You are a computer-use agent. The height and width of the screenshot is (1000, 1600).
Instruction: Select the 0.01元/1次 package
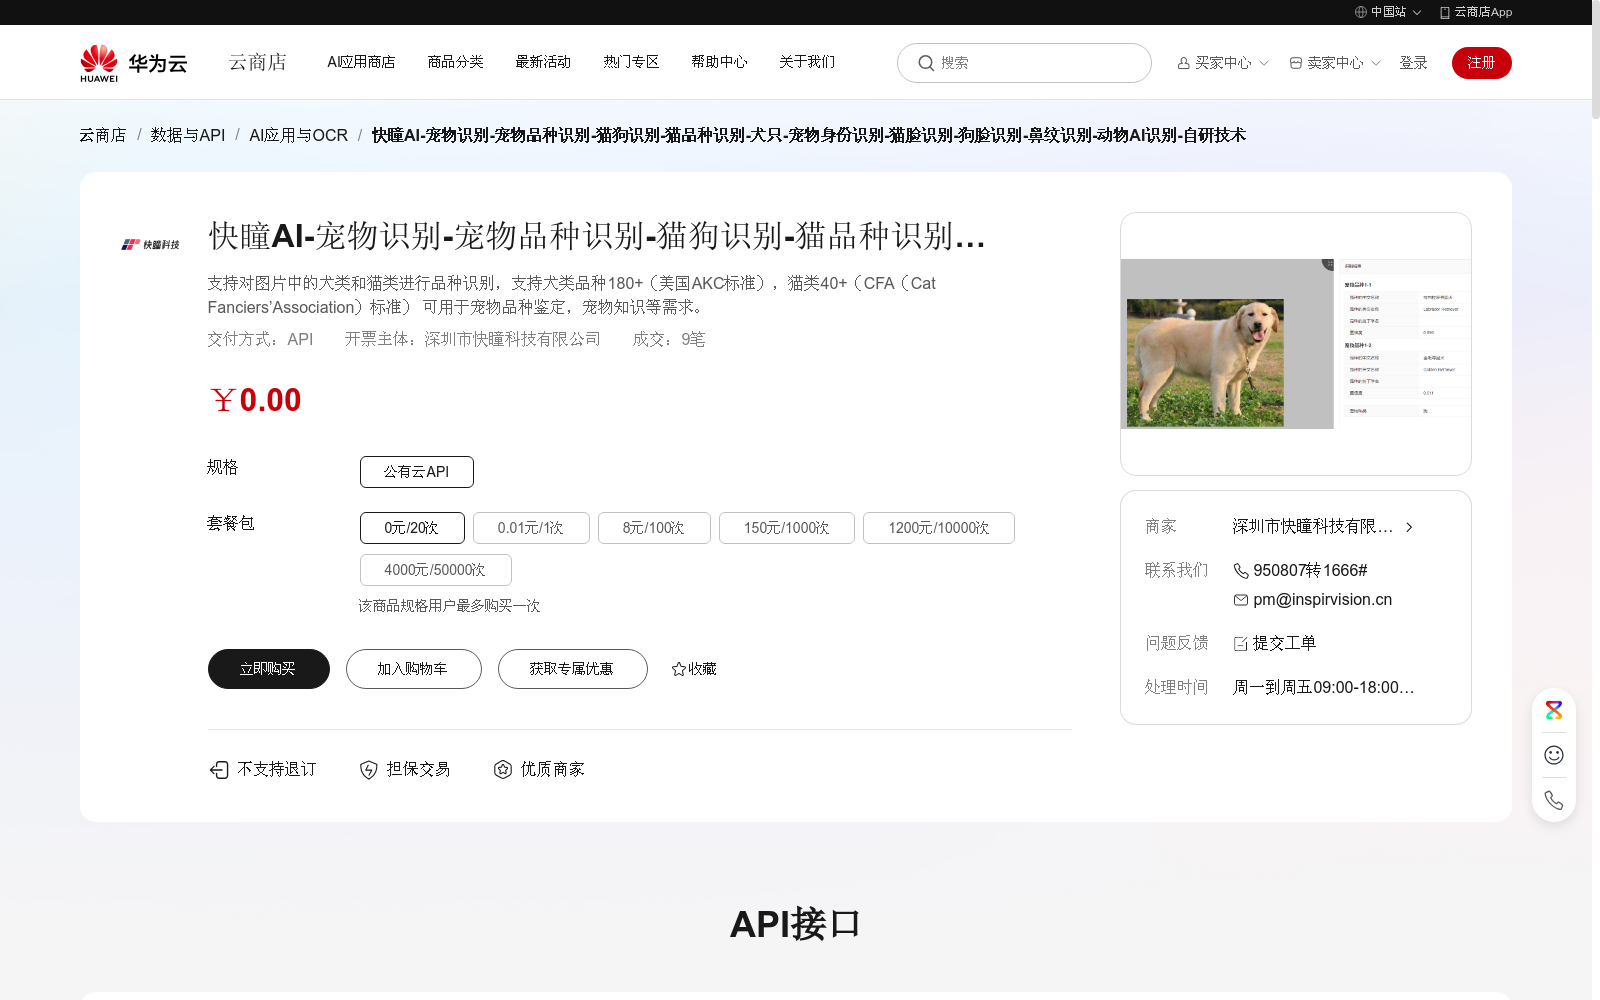[x=531, y=528]
